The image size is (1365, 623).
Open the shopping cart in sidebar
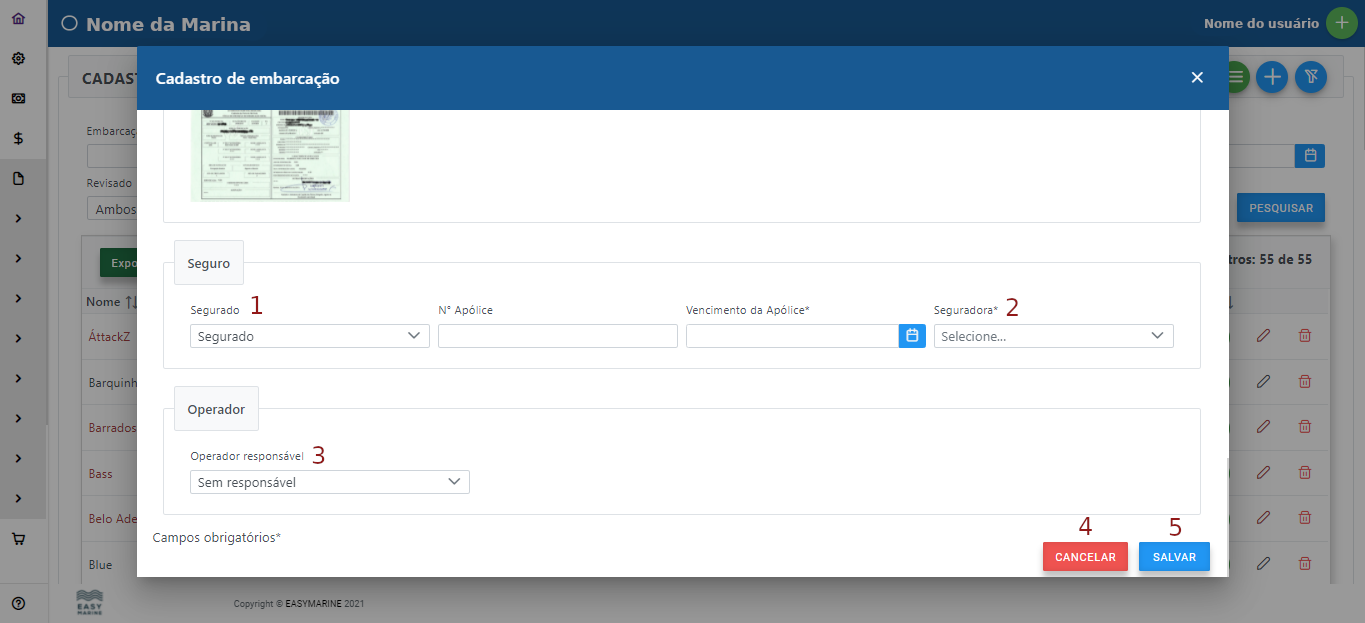click(x=18, y=539)
